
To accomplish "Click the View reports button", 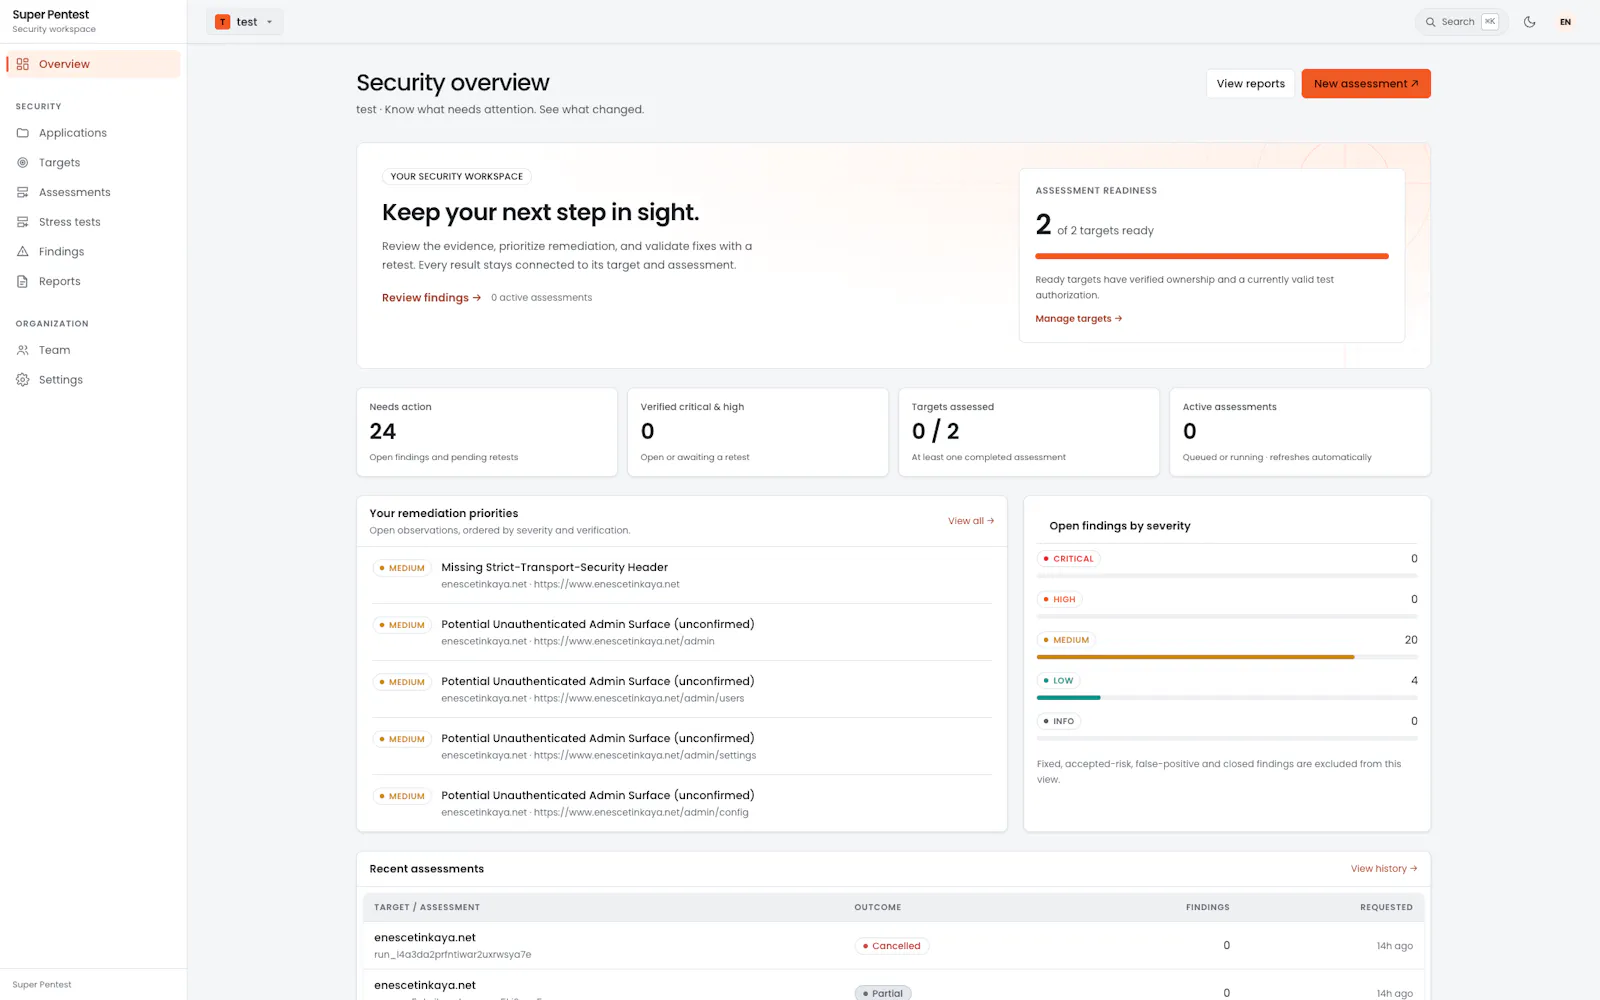I will (x=1250, y=84).
